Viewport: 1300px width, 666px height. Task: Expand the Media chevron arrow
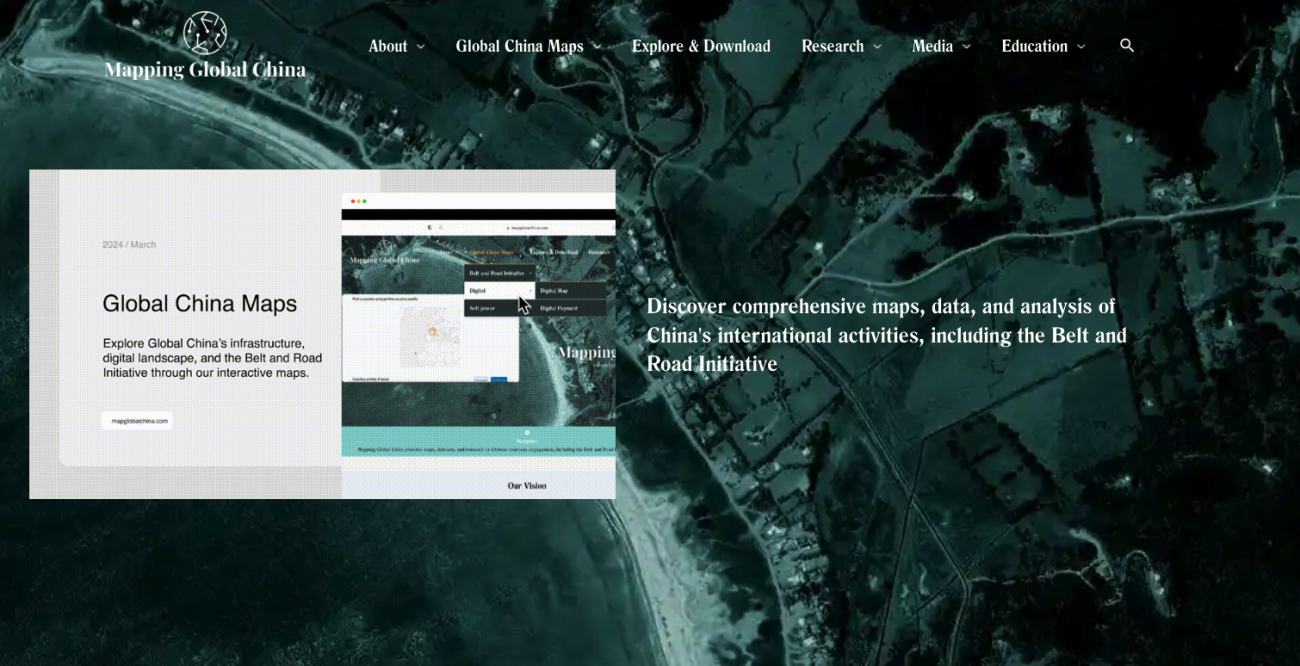(x=966, y=47)
